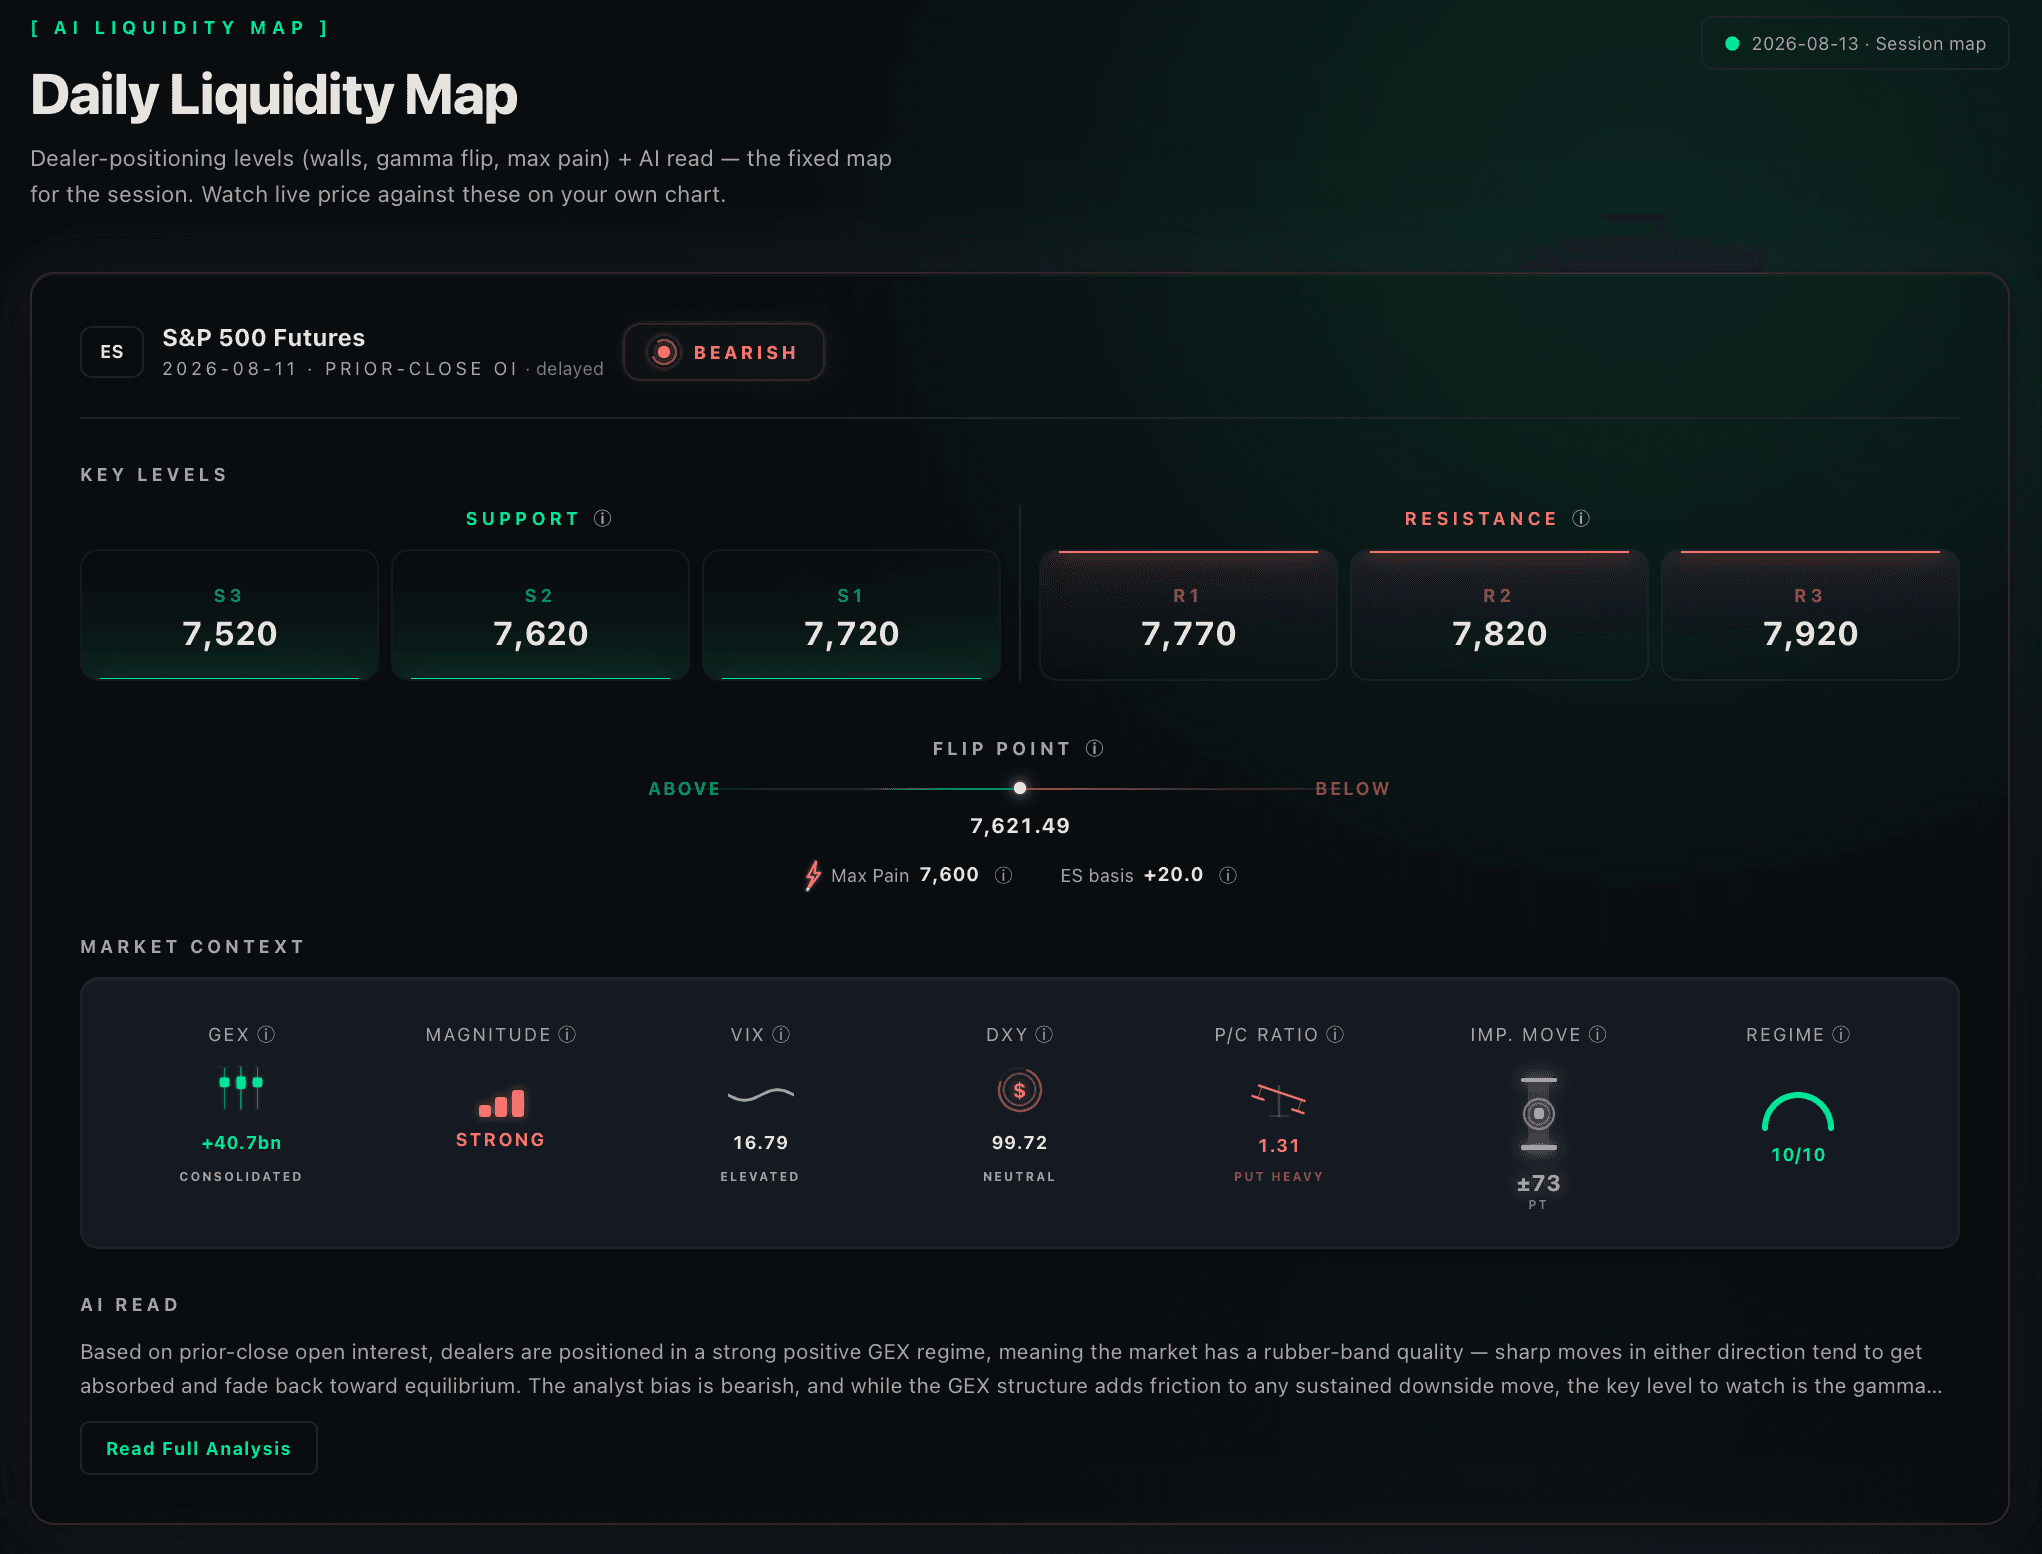
Task: Click the VIX wave line icon
Action: coord(761,1094)
